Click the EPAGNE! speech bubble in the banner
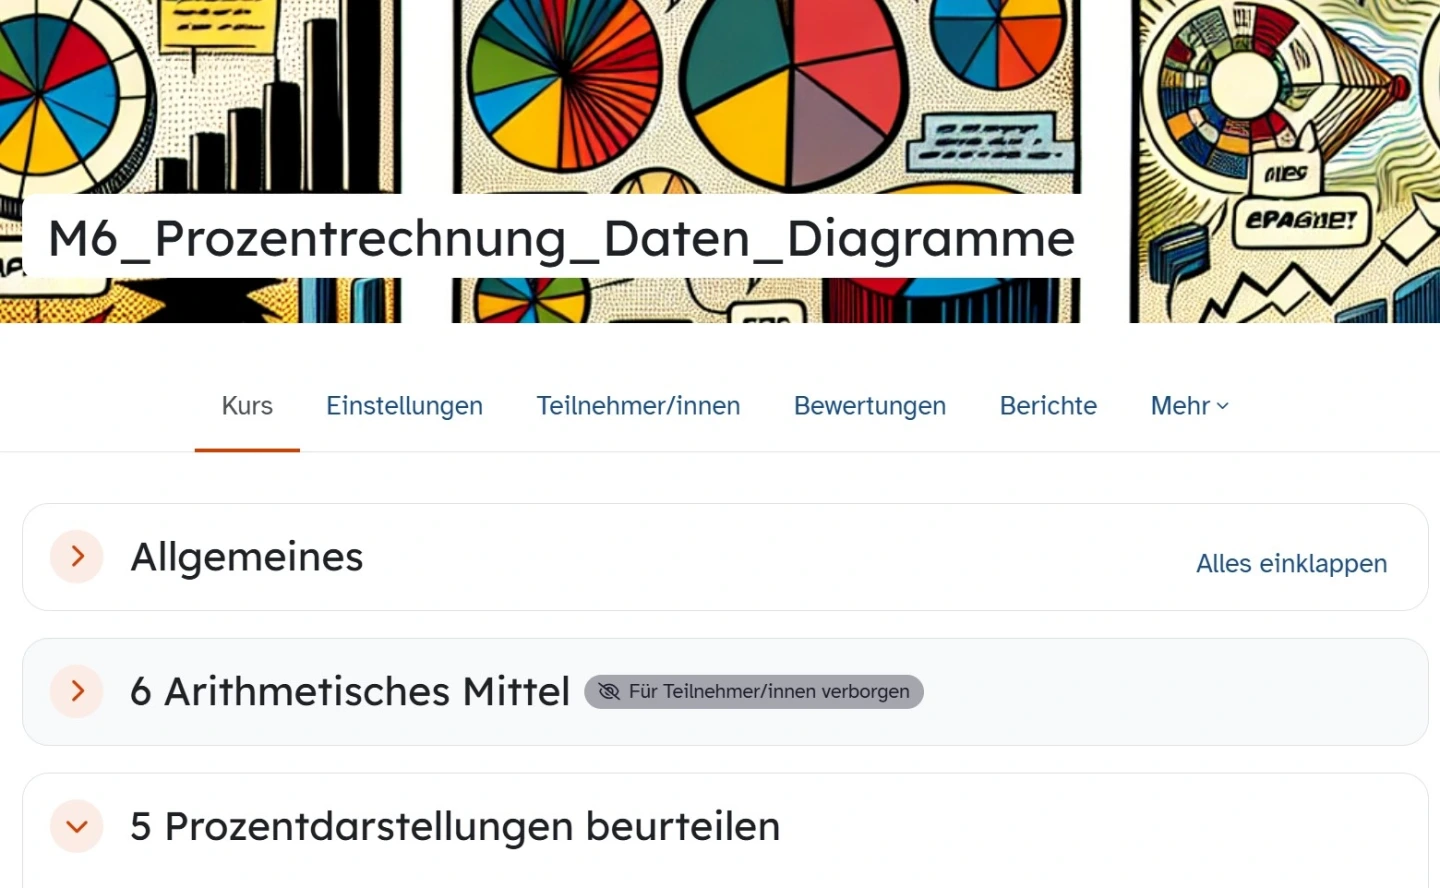 click(x=1300, y=219)
